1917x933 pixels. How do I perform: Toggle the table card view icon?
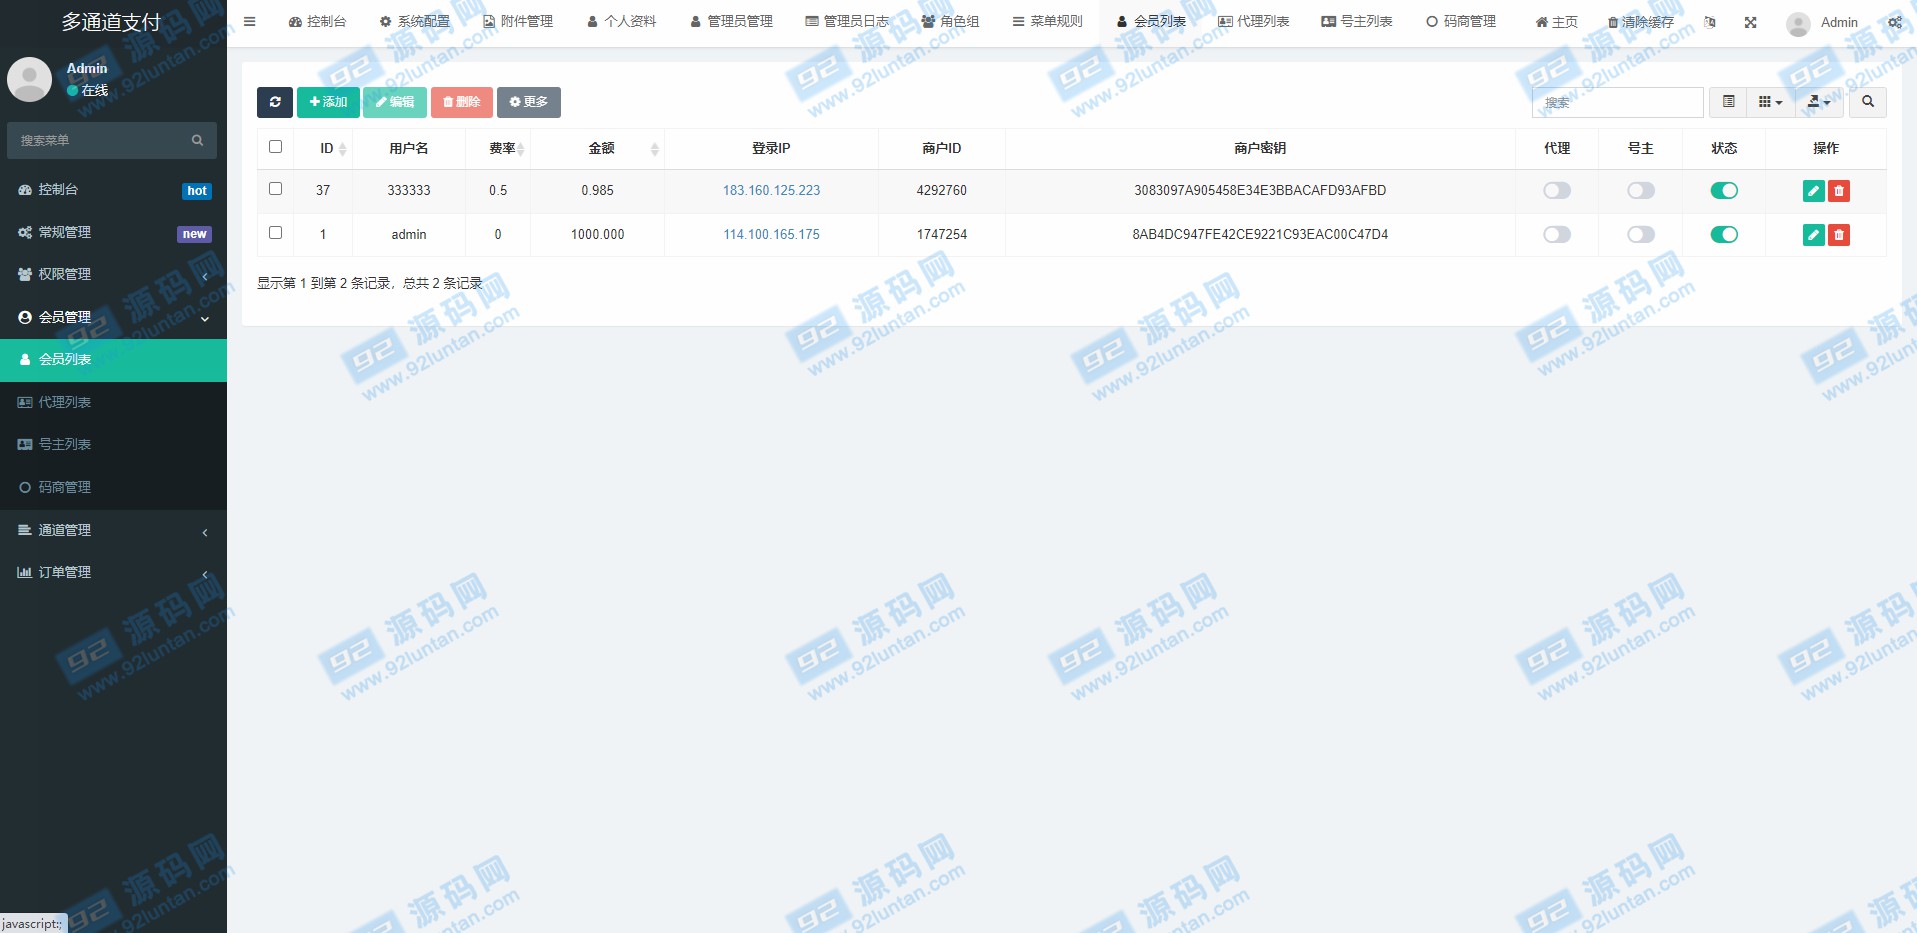coord(1728,102)
